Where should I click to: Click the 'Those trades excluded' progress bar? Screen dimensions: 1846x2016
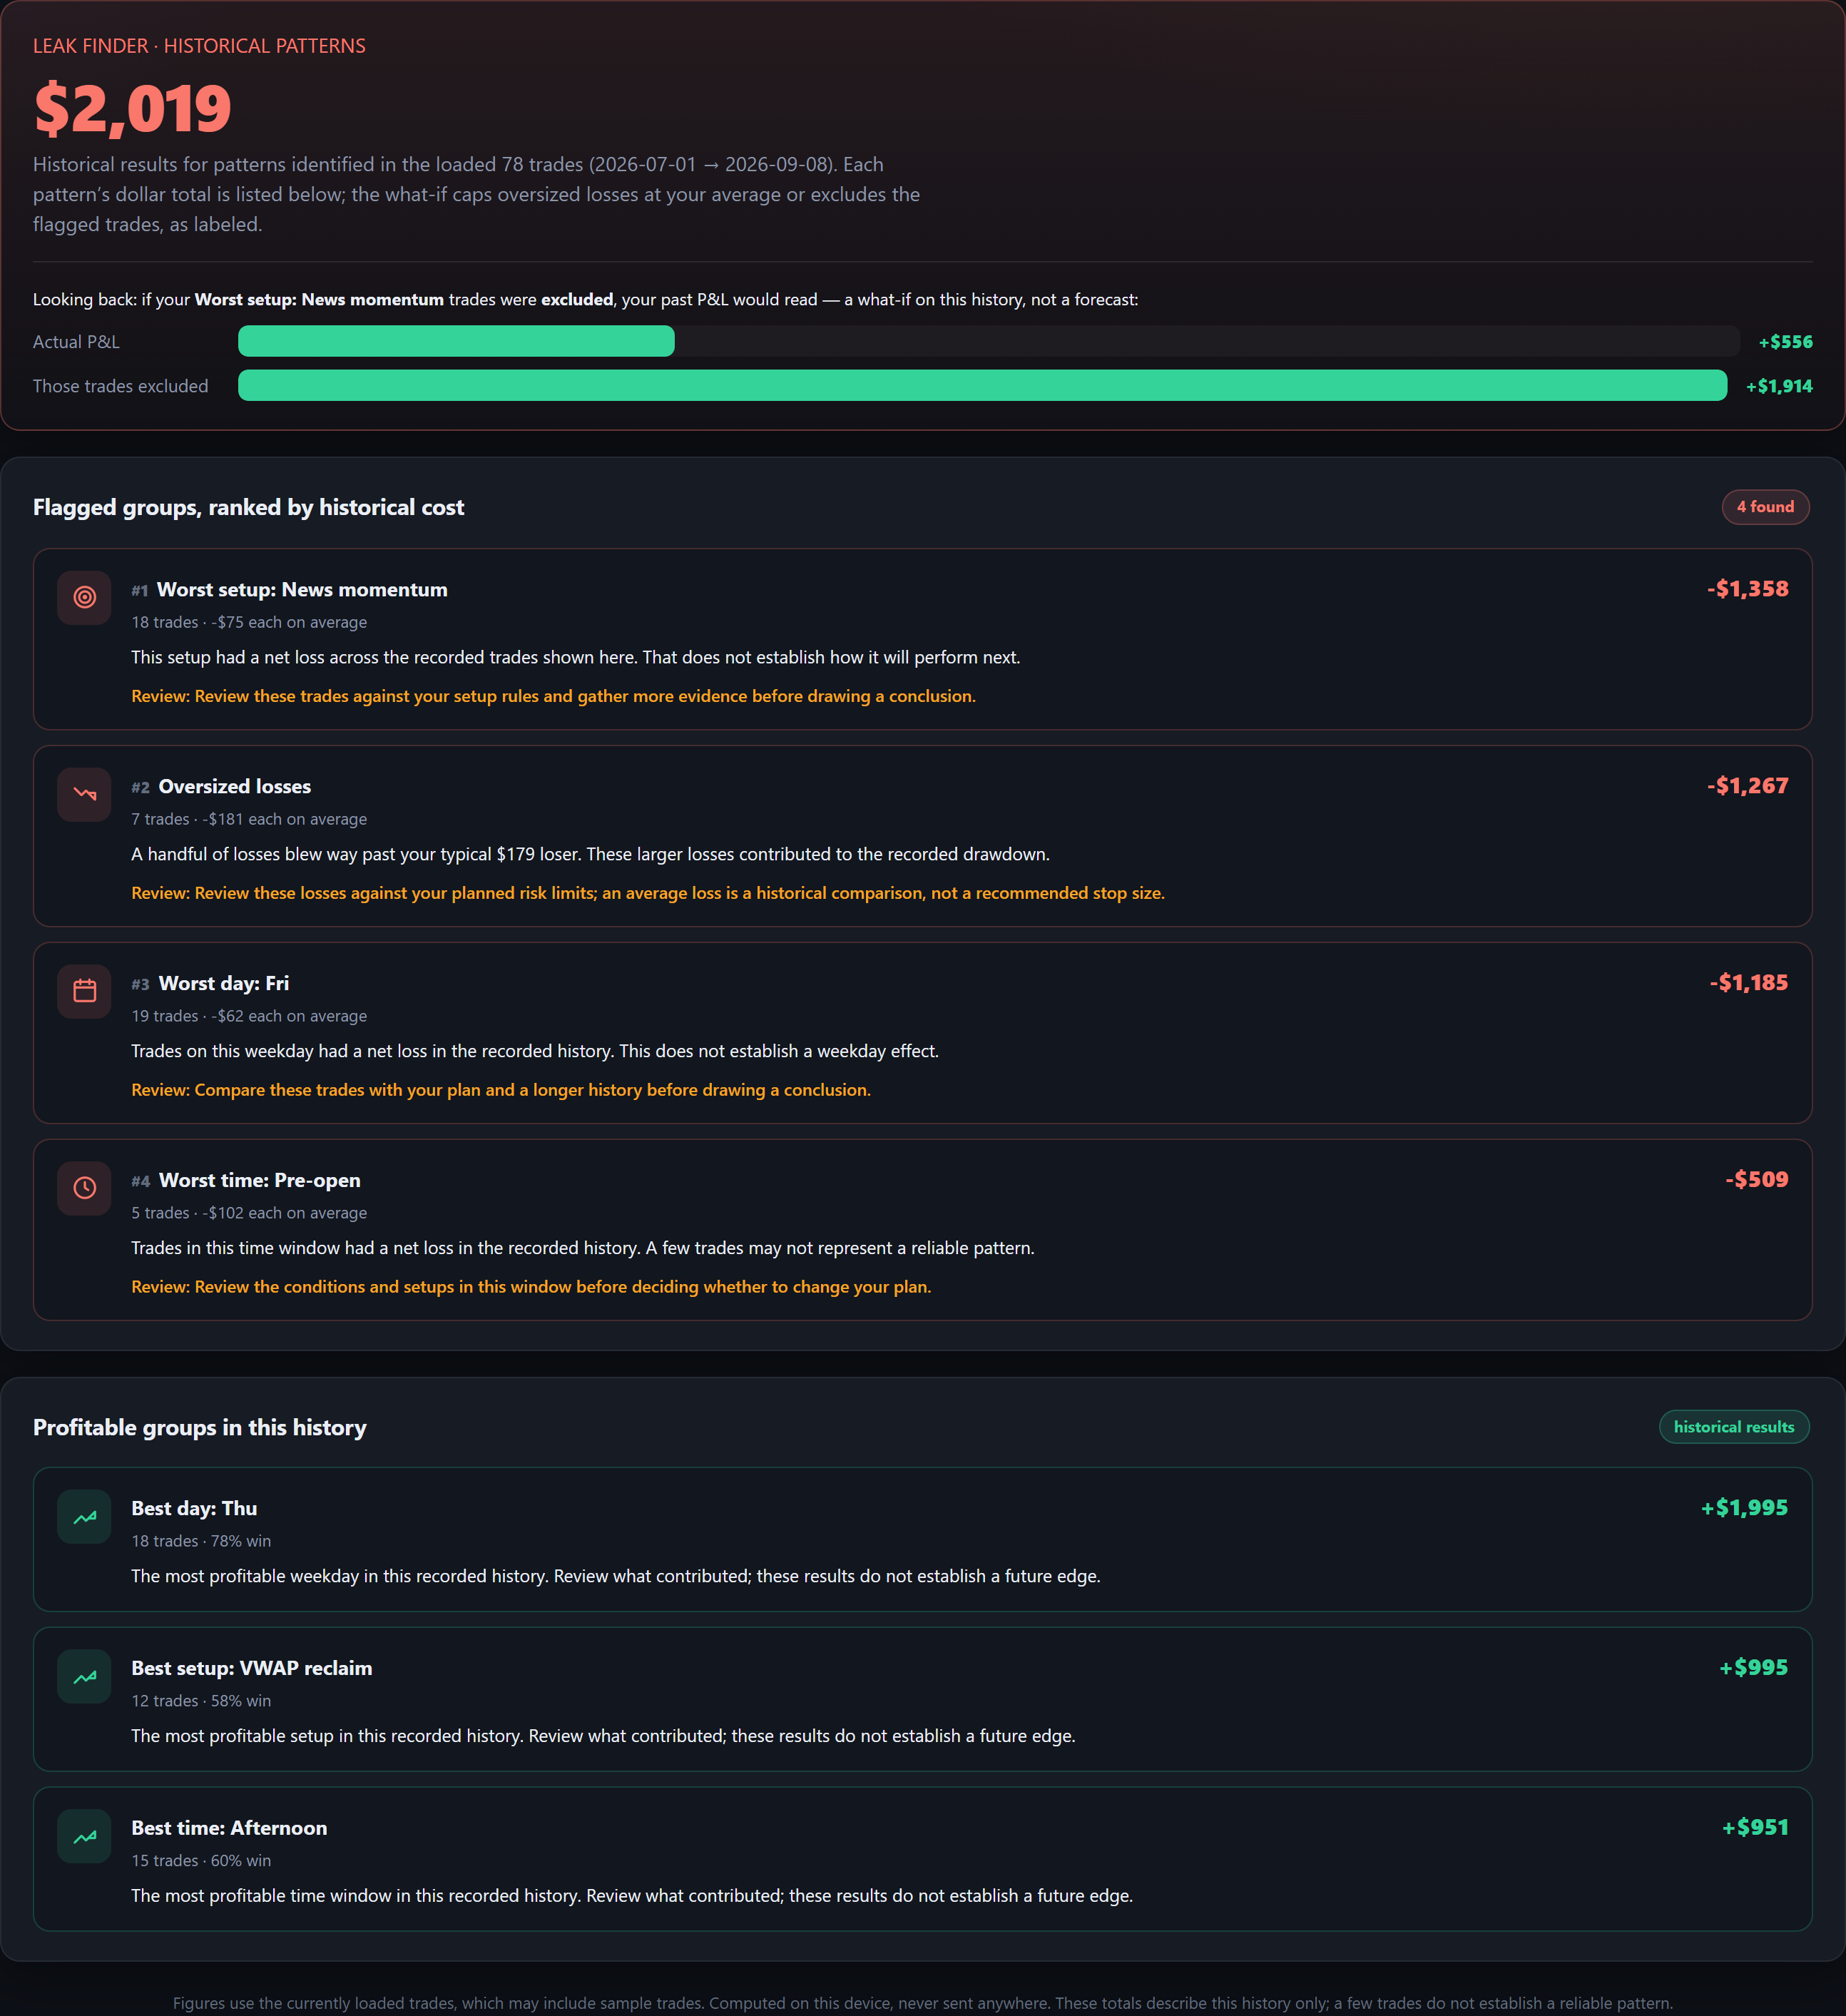pos(982,385)
